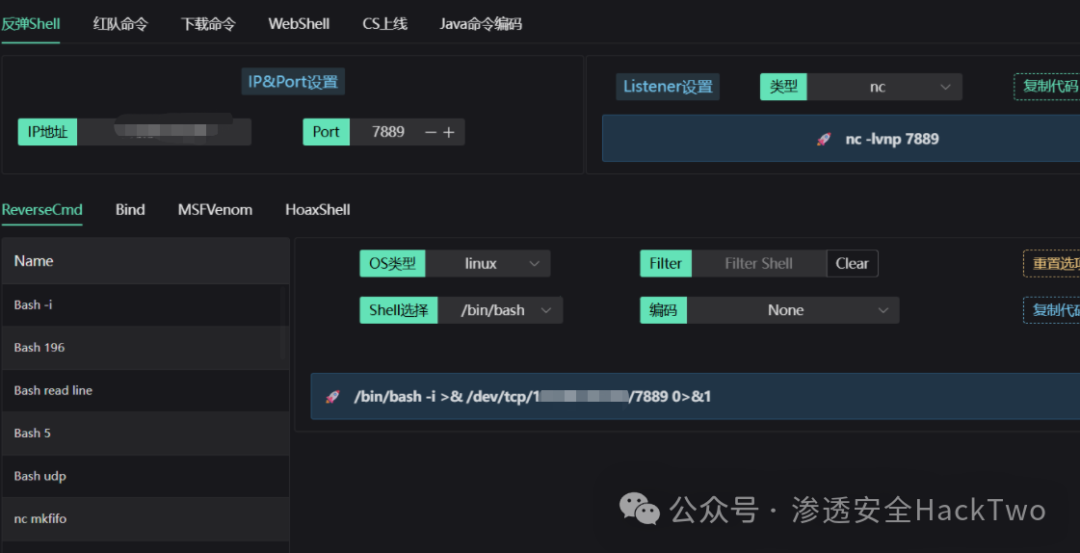Select Bash 5 in the Name list
The height and width of the screenshot is (553, 1080).
tap(145, 433)
